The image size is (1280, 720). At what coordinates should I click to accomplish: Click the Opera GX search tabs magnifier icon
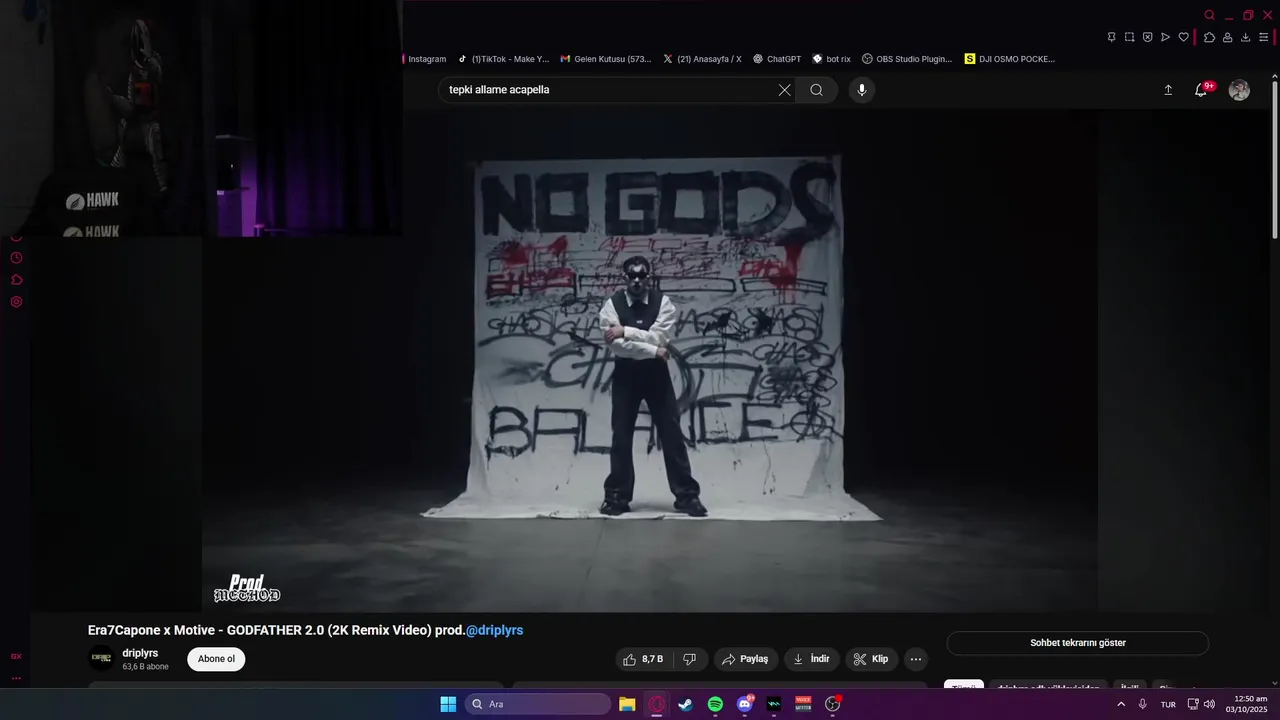pyautogui.click(x=1209, y=15)
